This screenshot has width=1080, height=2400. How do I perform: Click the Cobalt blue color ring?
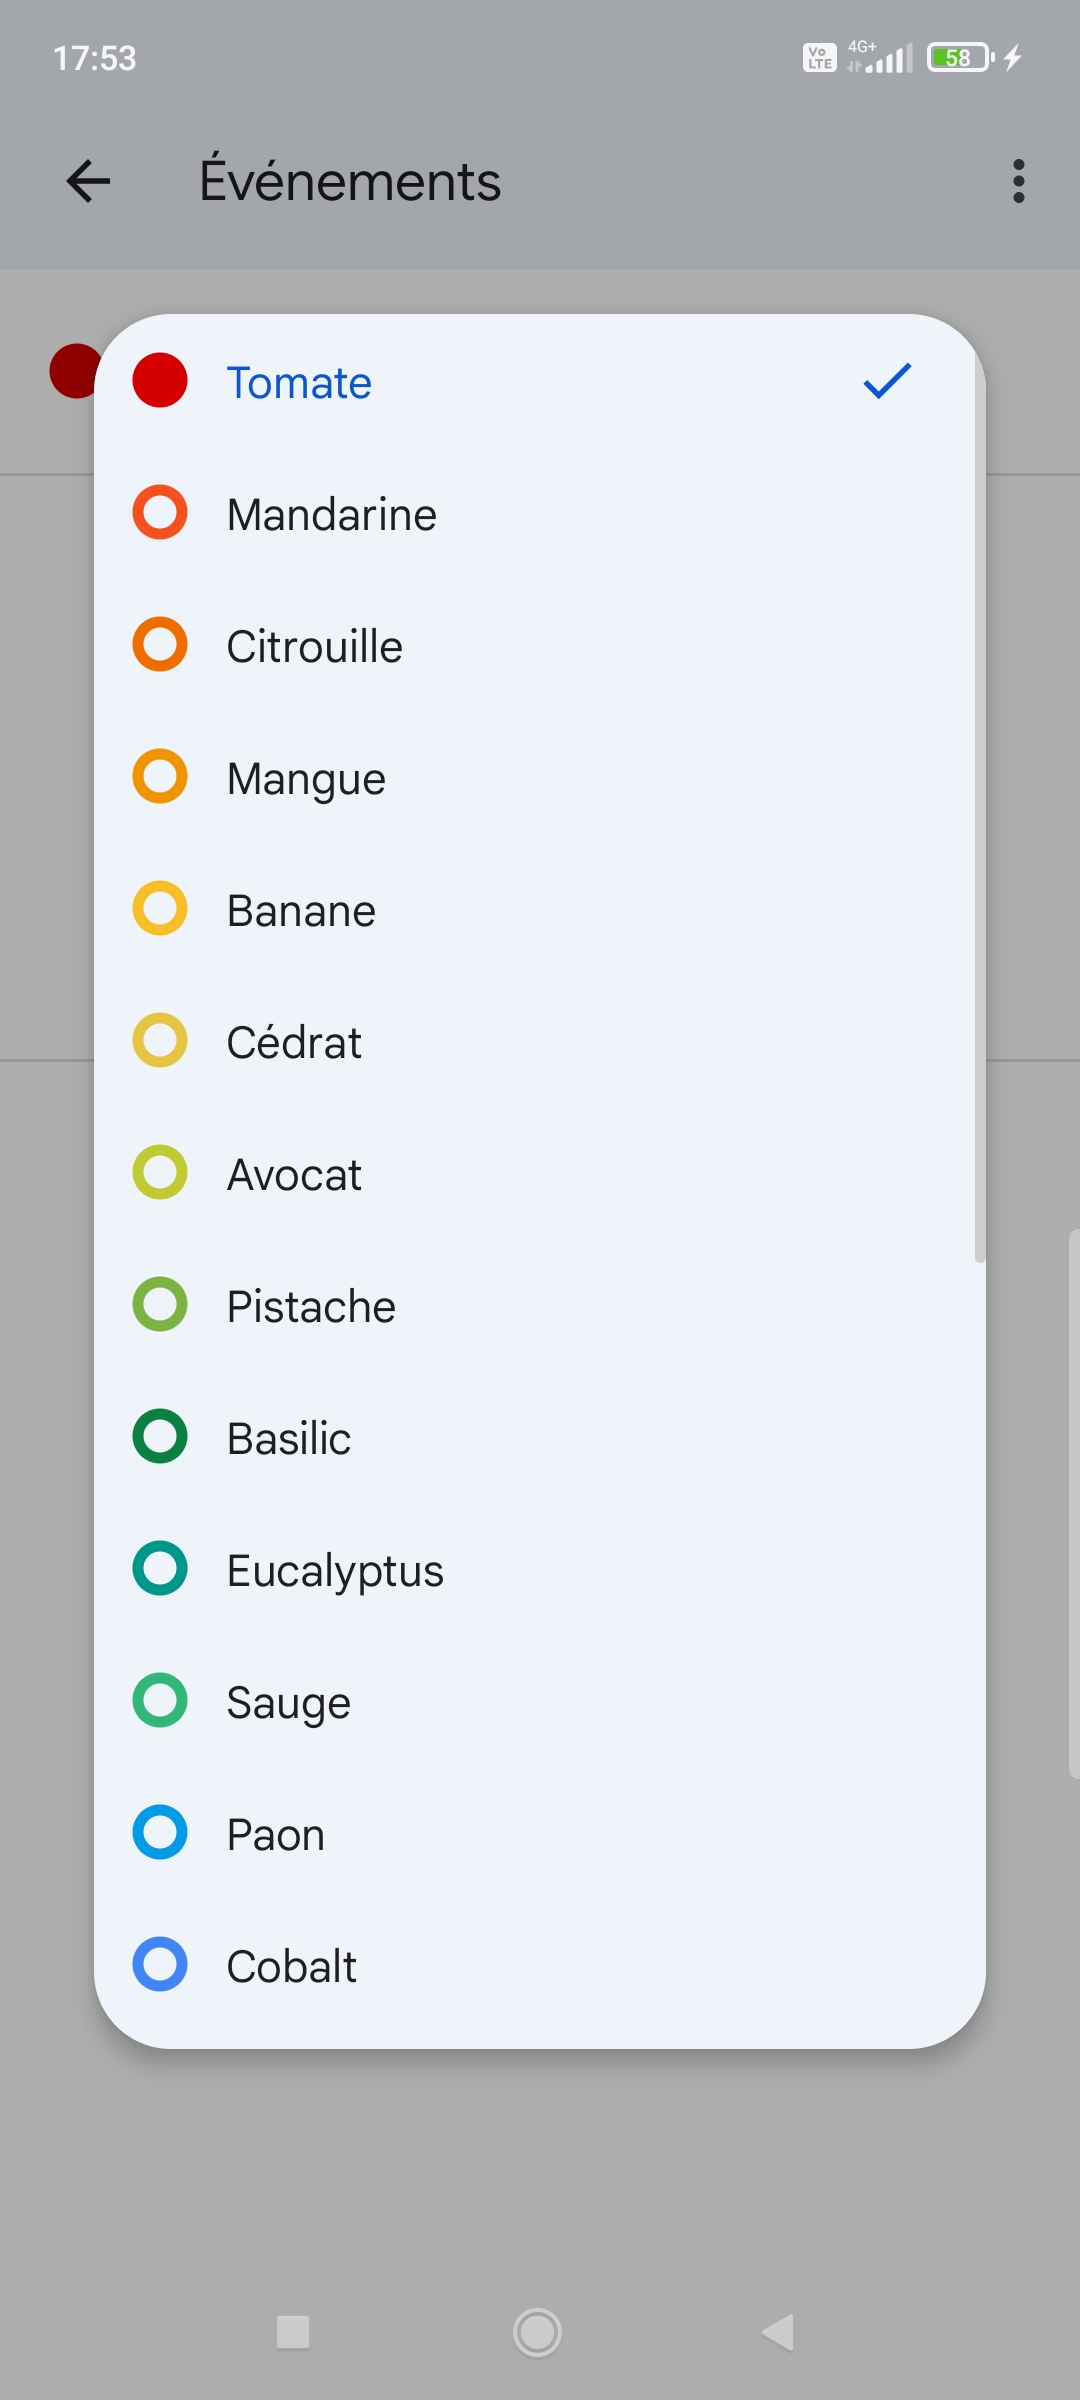[160, 1965]
